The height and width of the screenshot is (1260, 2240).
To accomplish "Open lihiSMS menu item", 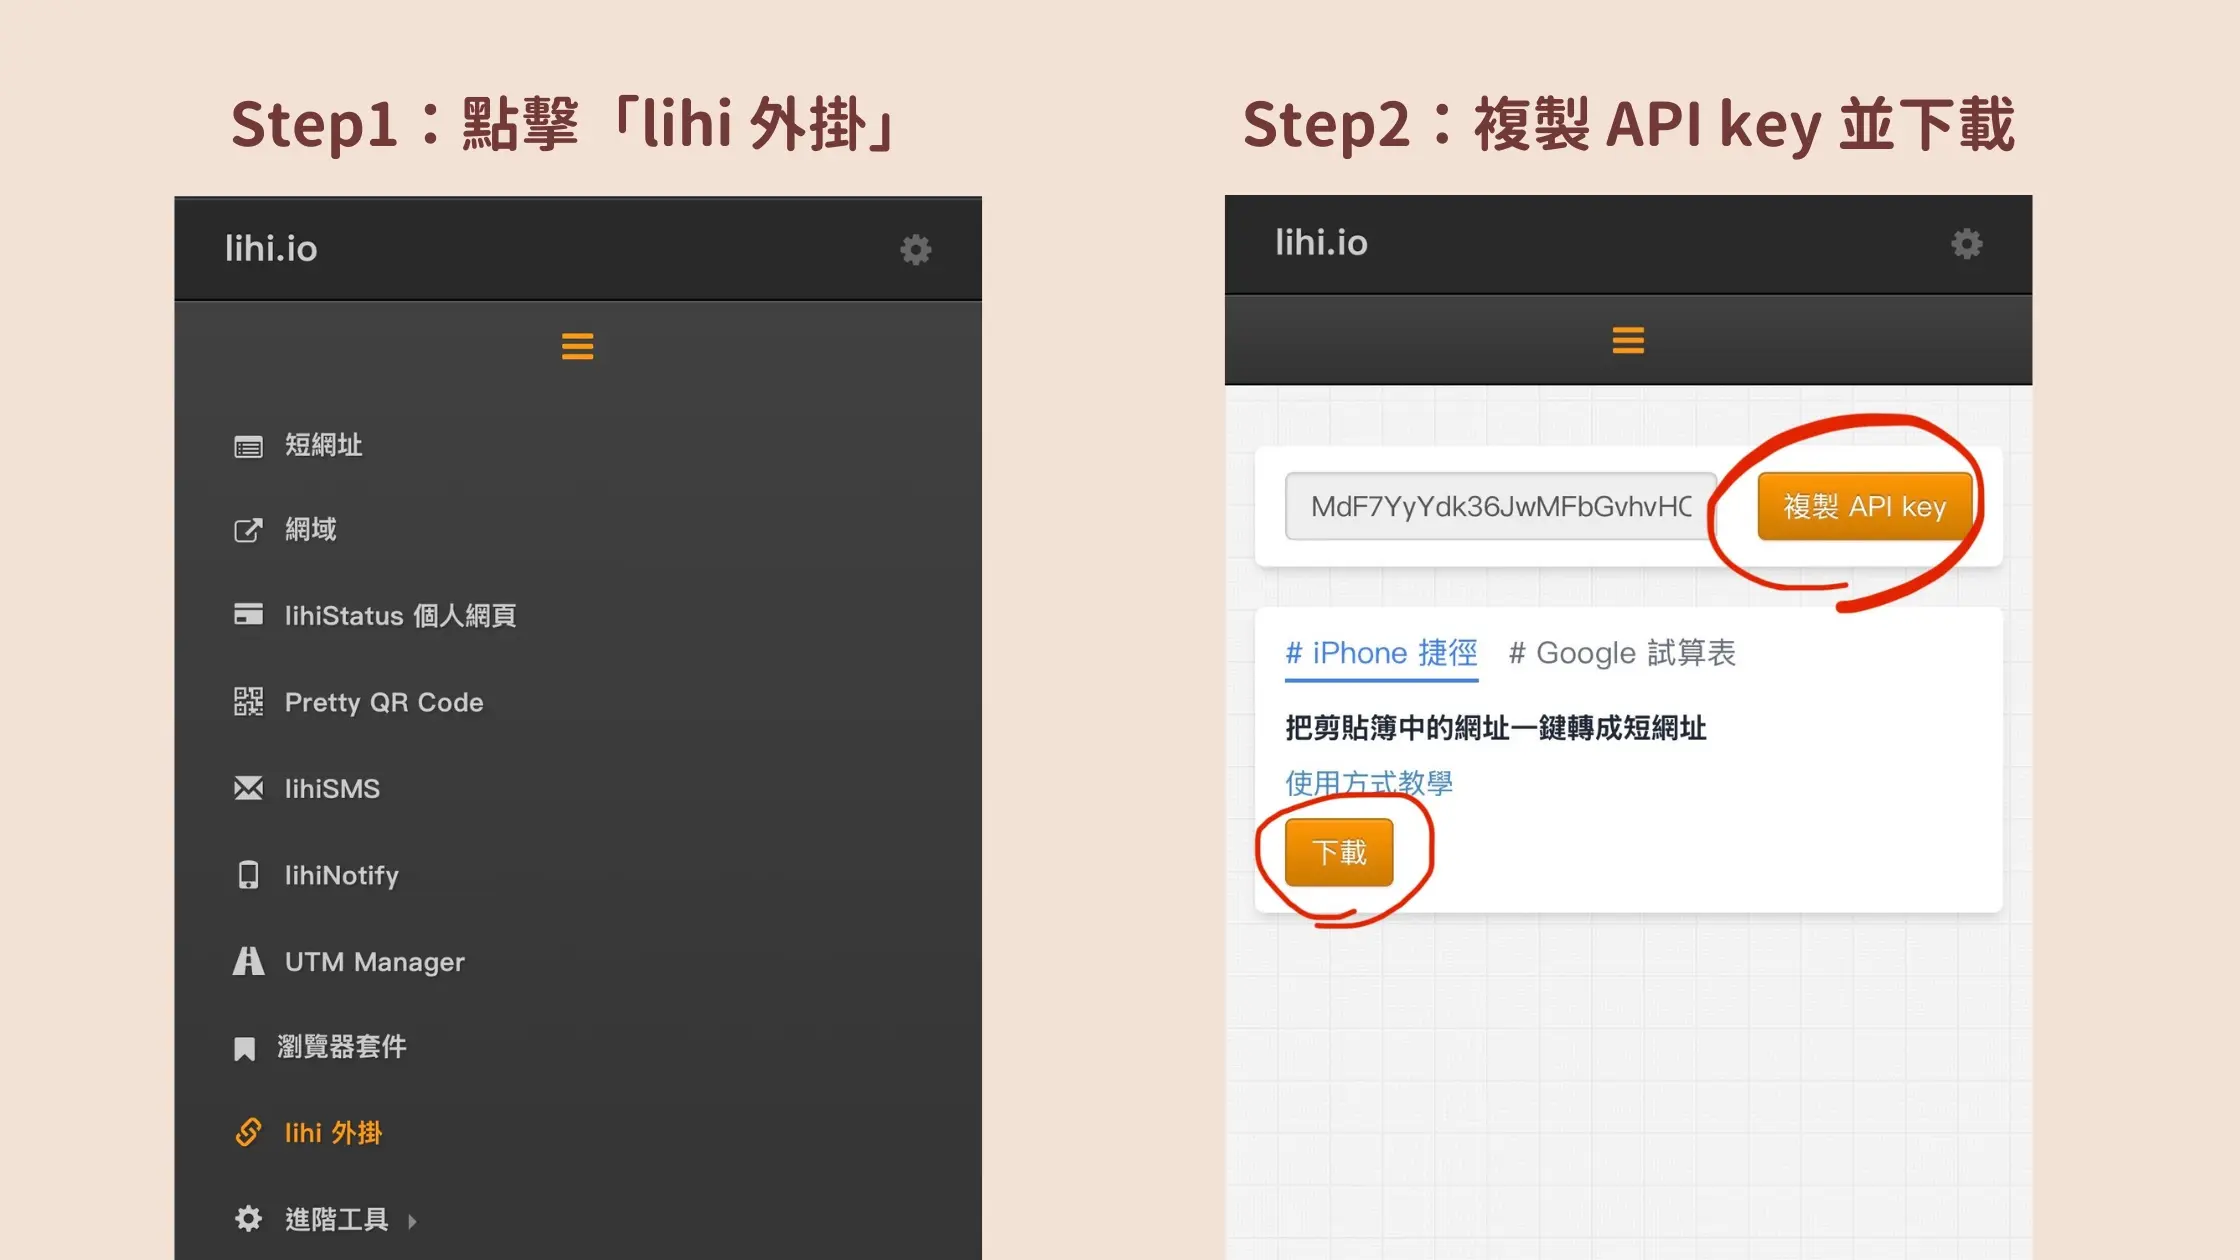I will pyautogui.click(x=332, y=789).
